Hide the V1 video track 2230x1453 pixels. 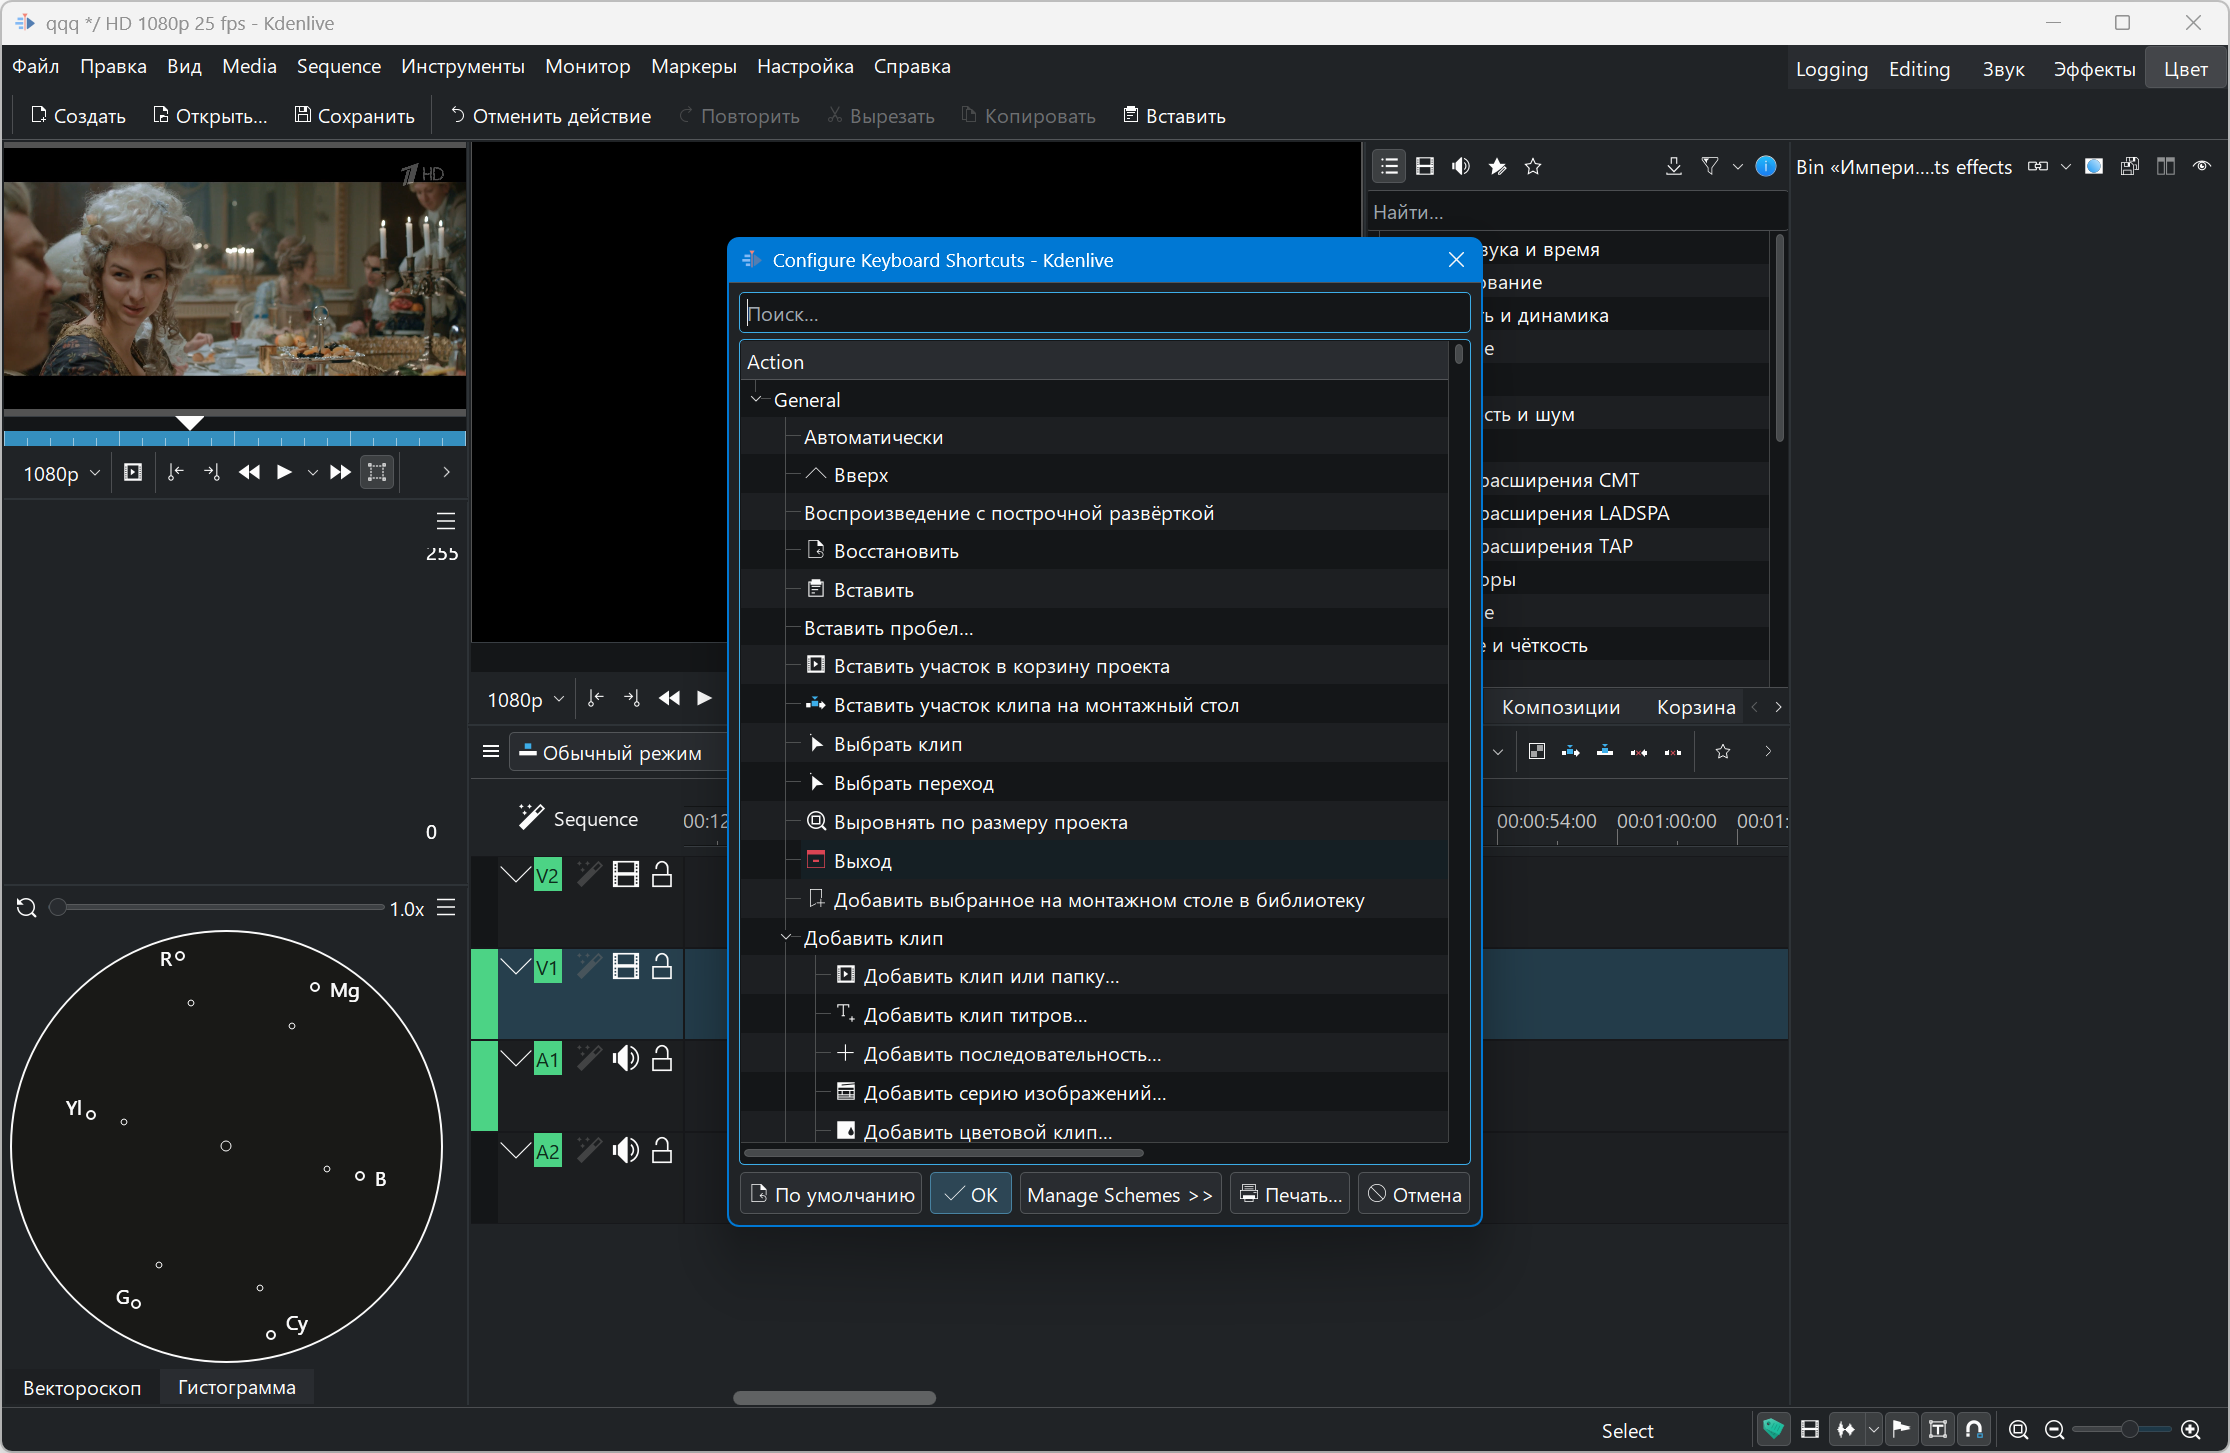tap(626, 967)
